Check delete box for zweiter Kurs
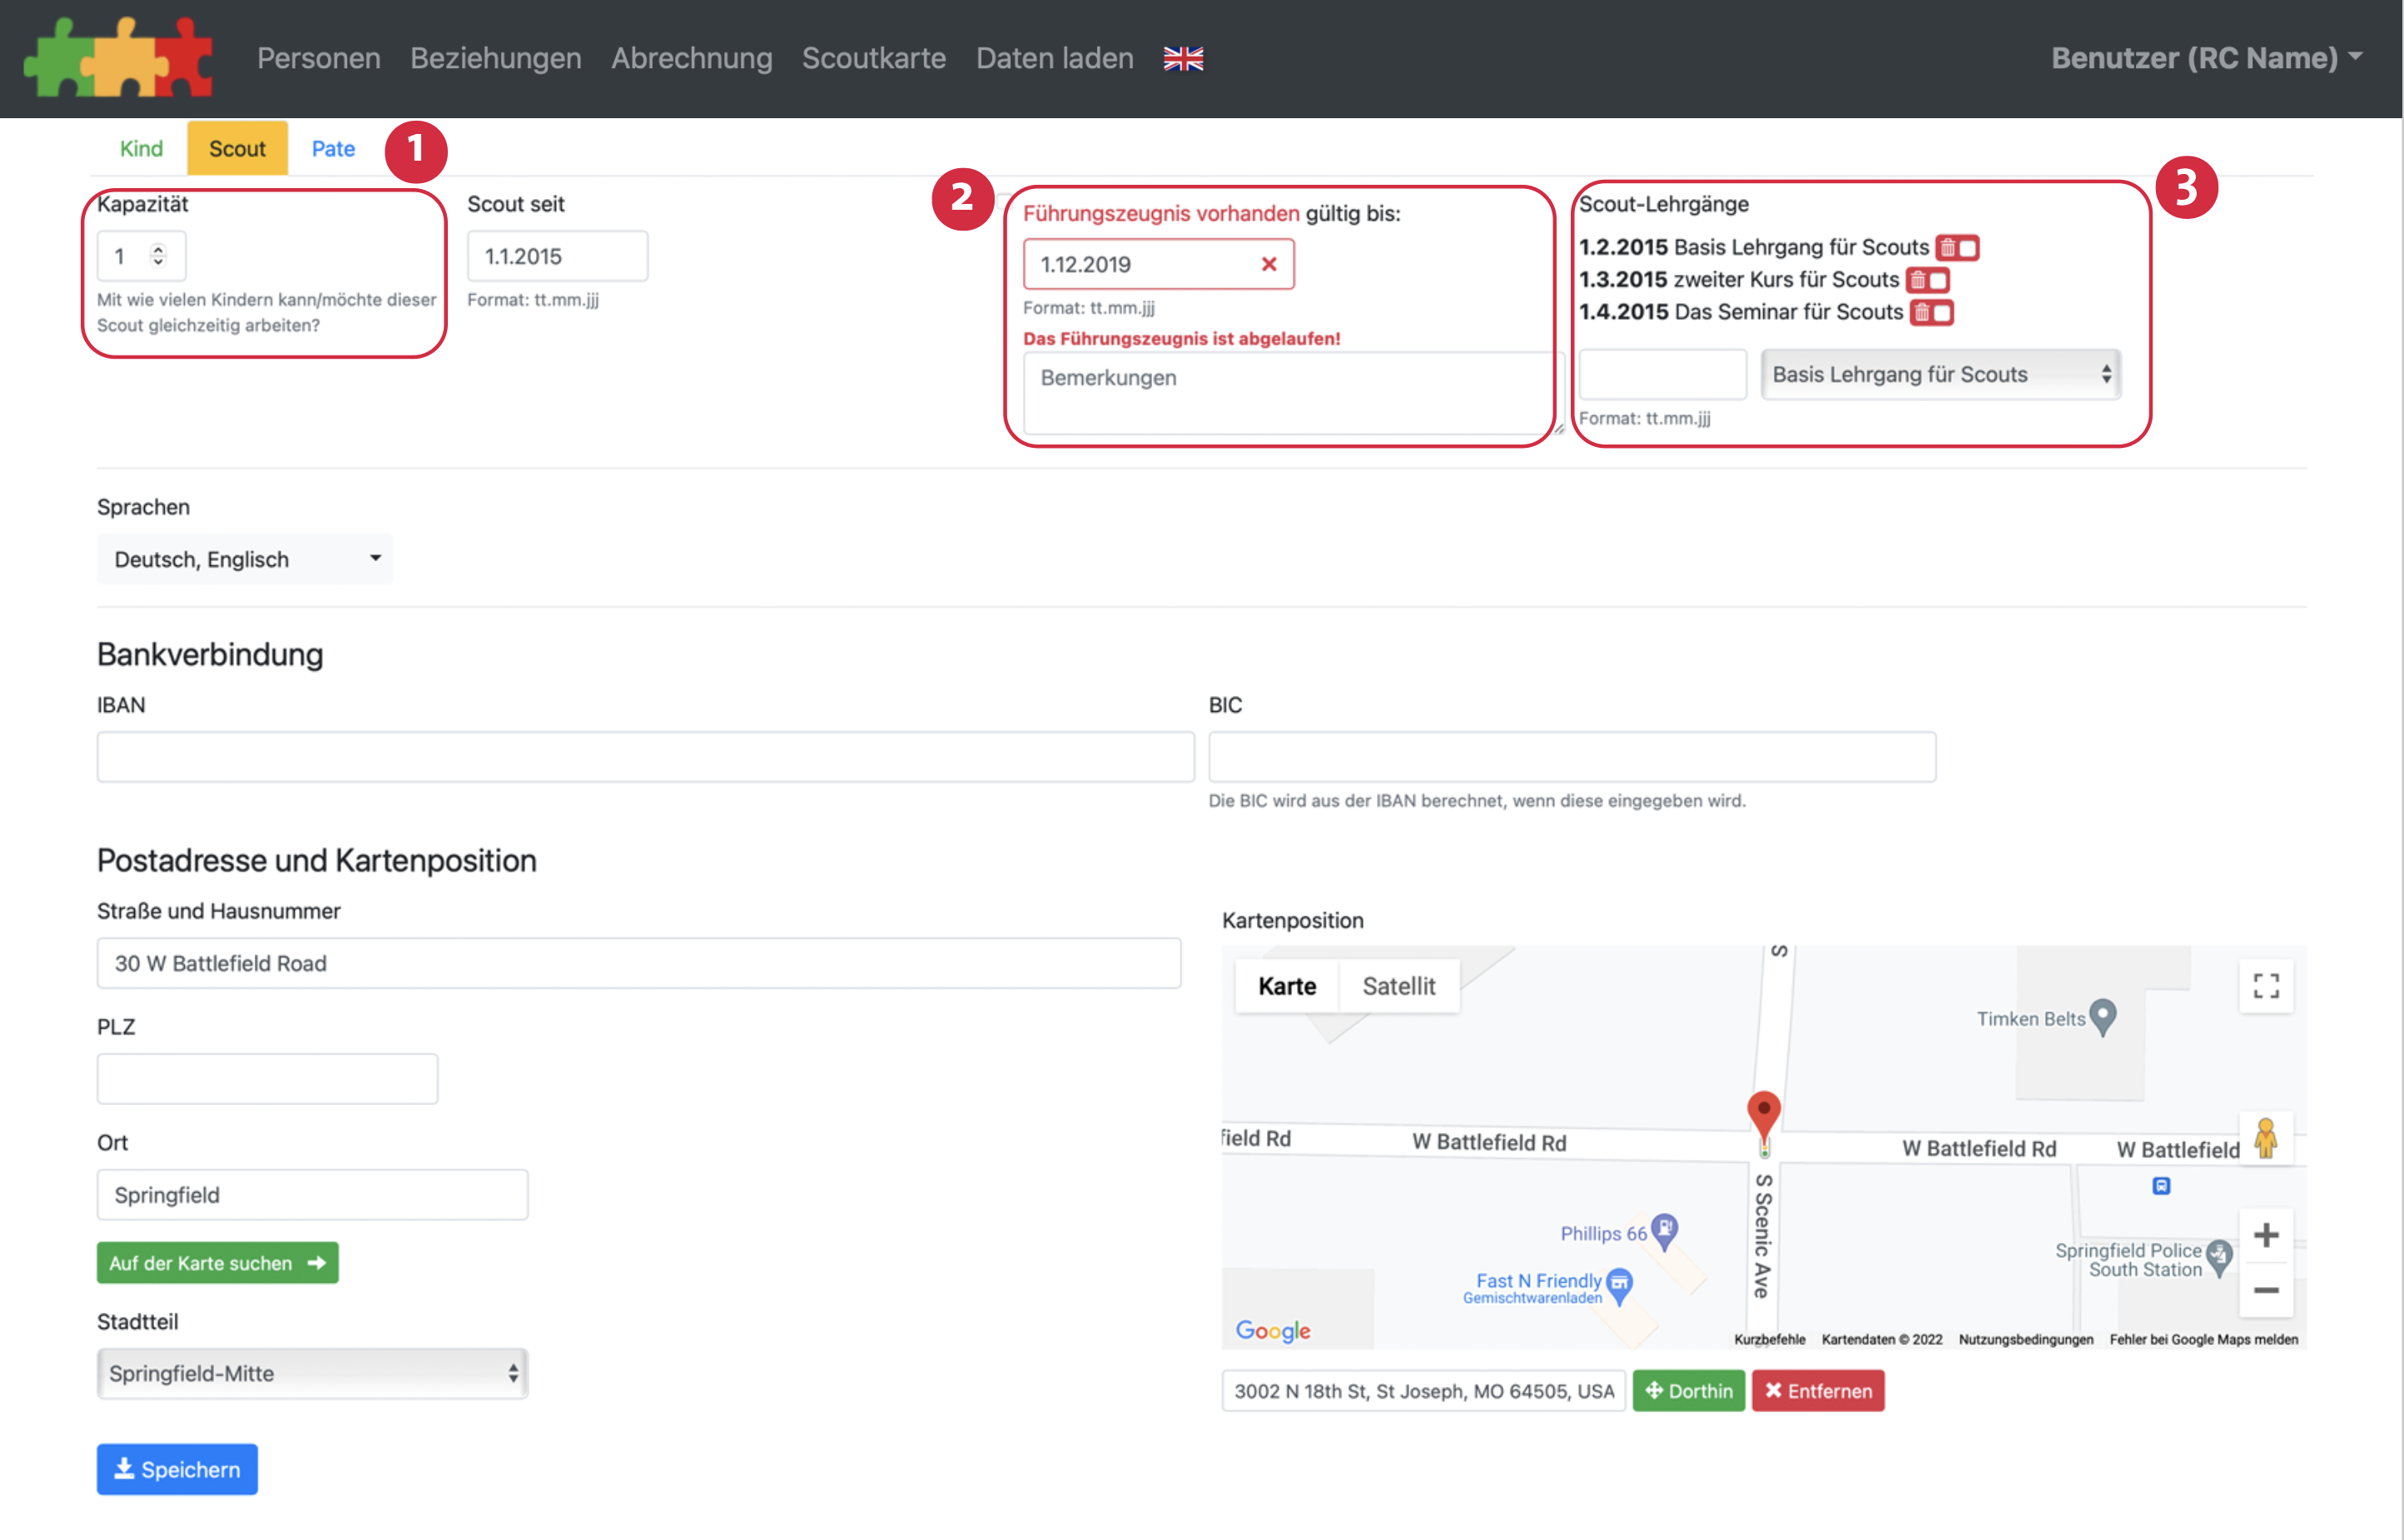The image size is (2404, 1540). coord(1937,281)
